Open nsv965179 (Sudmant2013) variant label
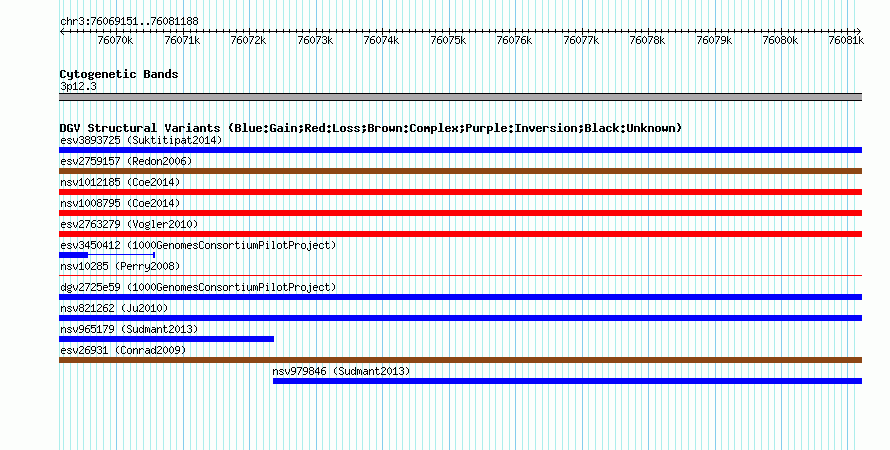This screenshot has height=450, width=890. point(129,329)
